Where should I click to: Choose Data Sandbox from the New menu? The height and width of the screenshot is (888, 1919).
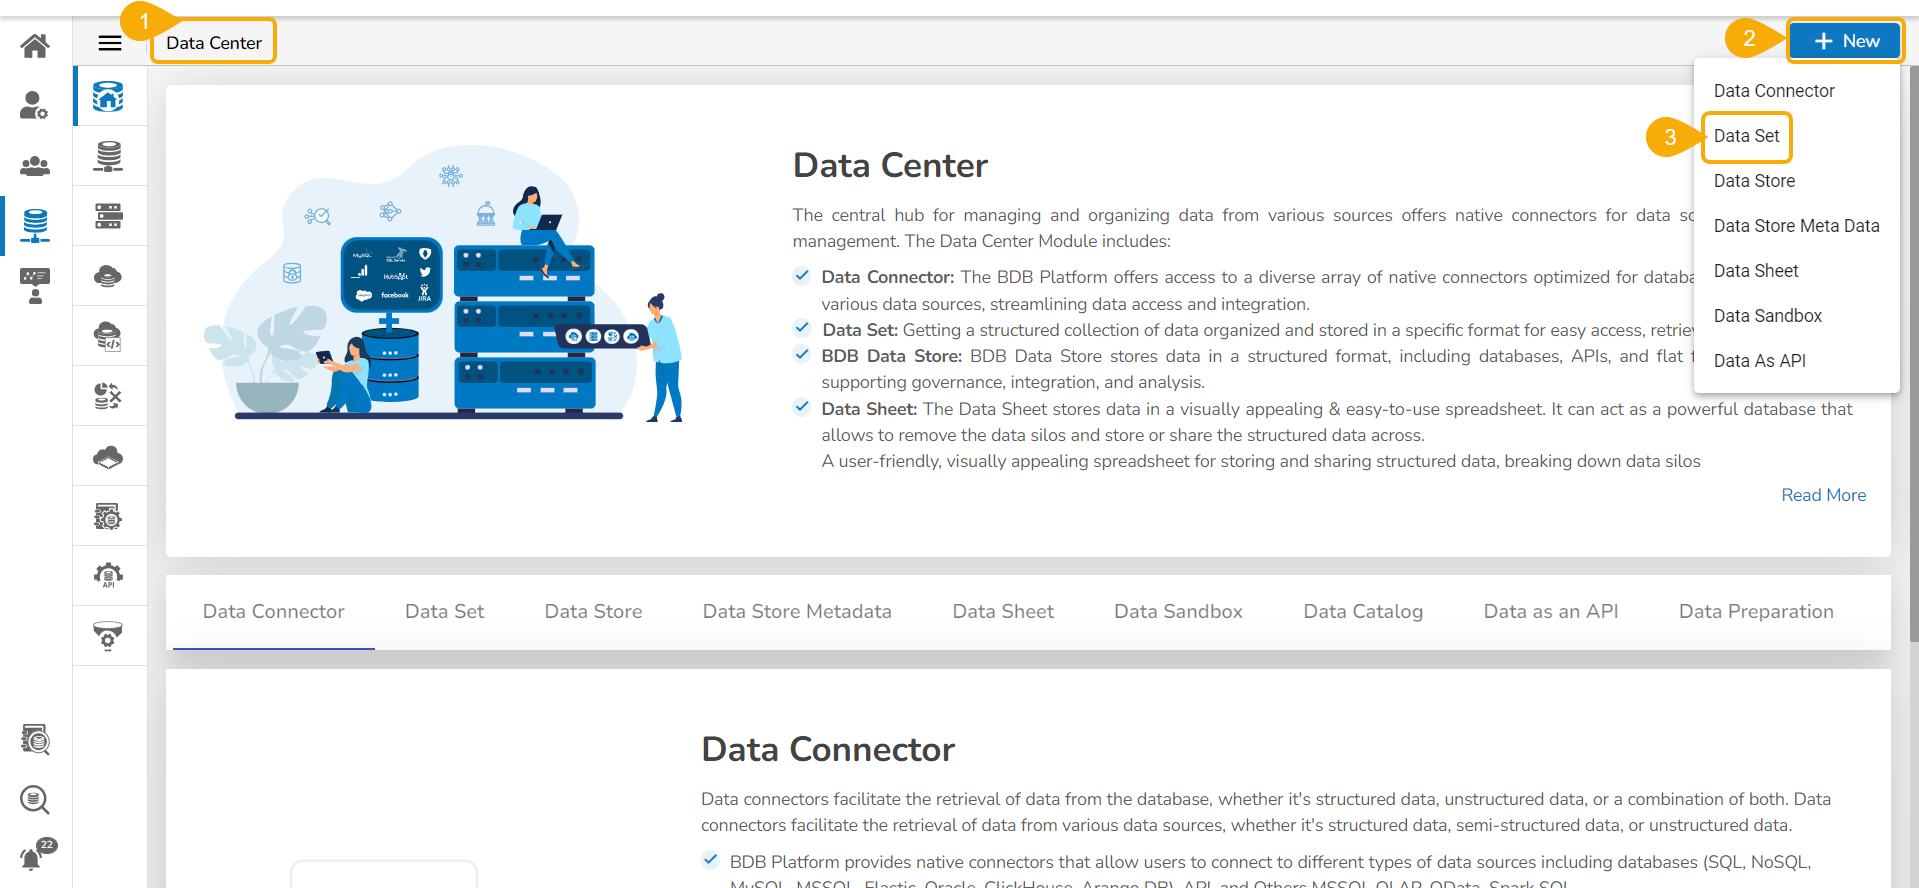click(1768, 316)
